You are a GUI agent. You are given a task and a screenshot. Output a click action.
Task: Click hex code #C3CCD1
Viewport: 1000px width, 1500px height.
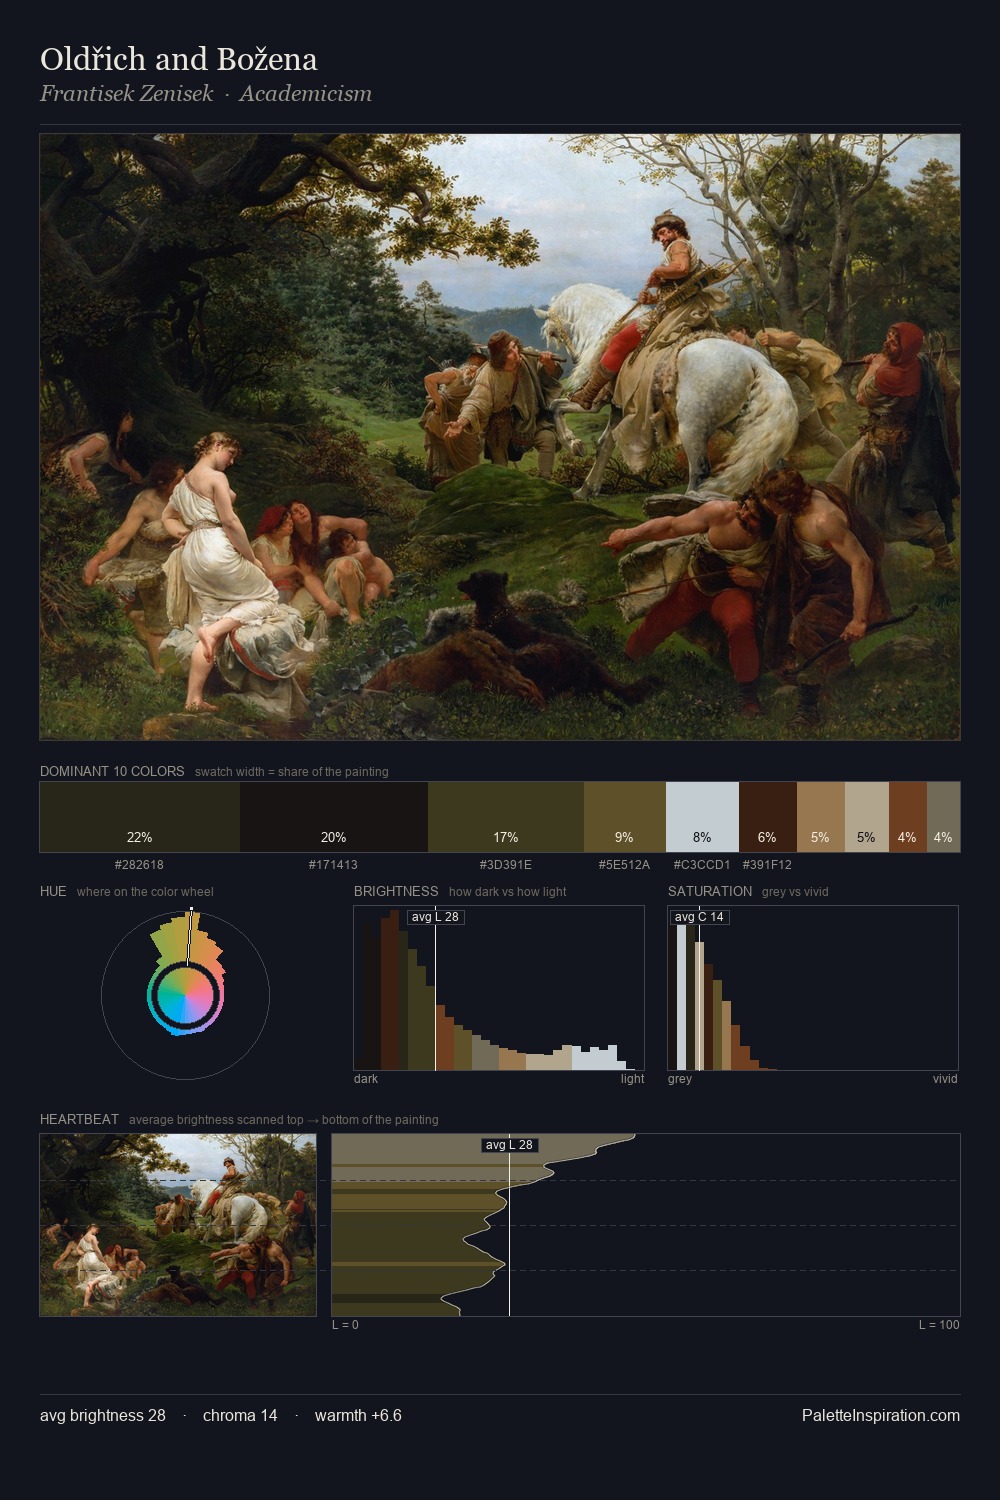702,865
